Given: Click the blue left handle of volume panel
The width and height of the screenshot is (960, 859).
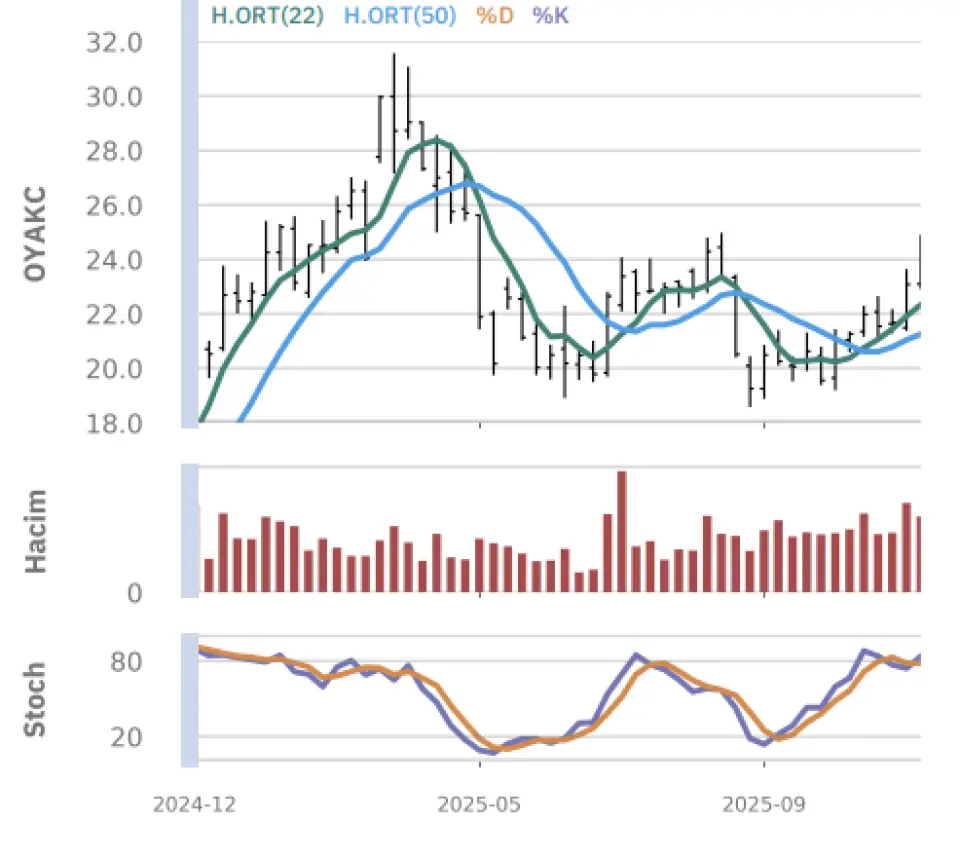Looking at the screenshot, I should 189,531.
